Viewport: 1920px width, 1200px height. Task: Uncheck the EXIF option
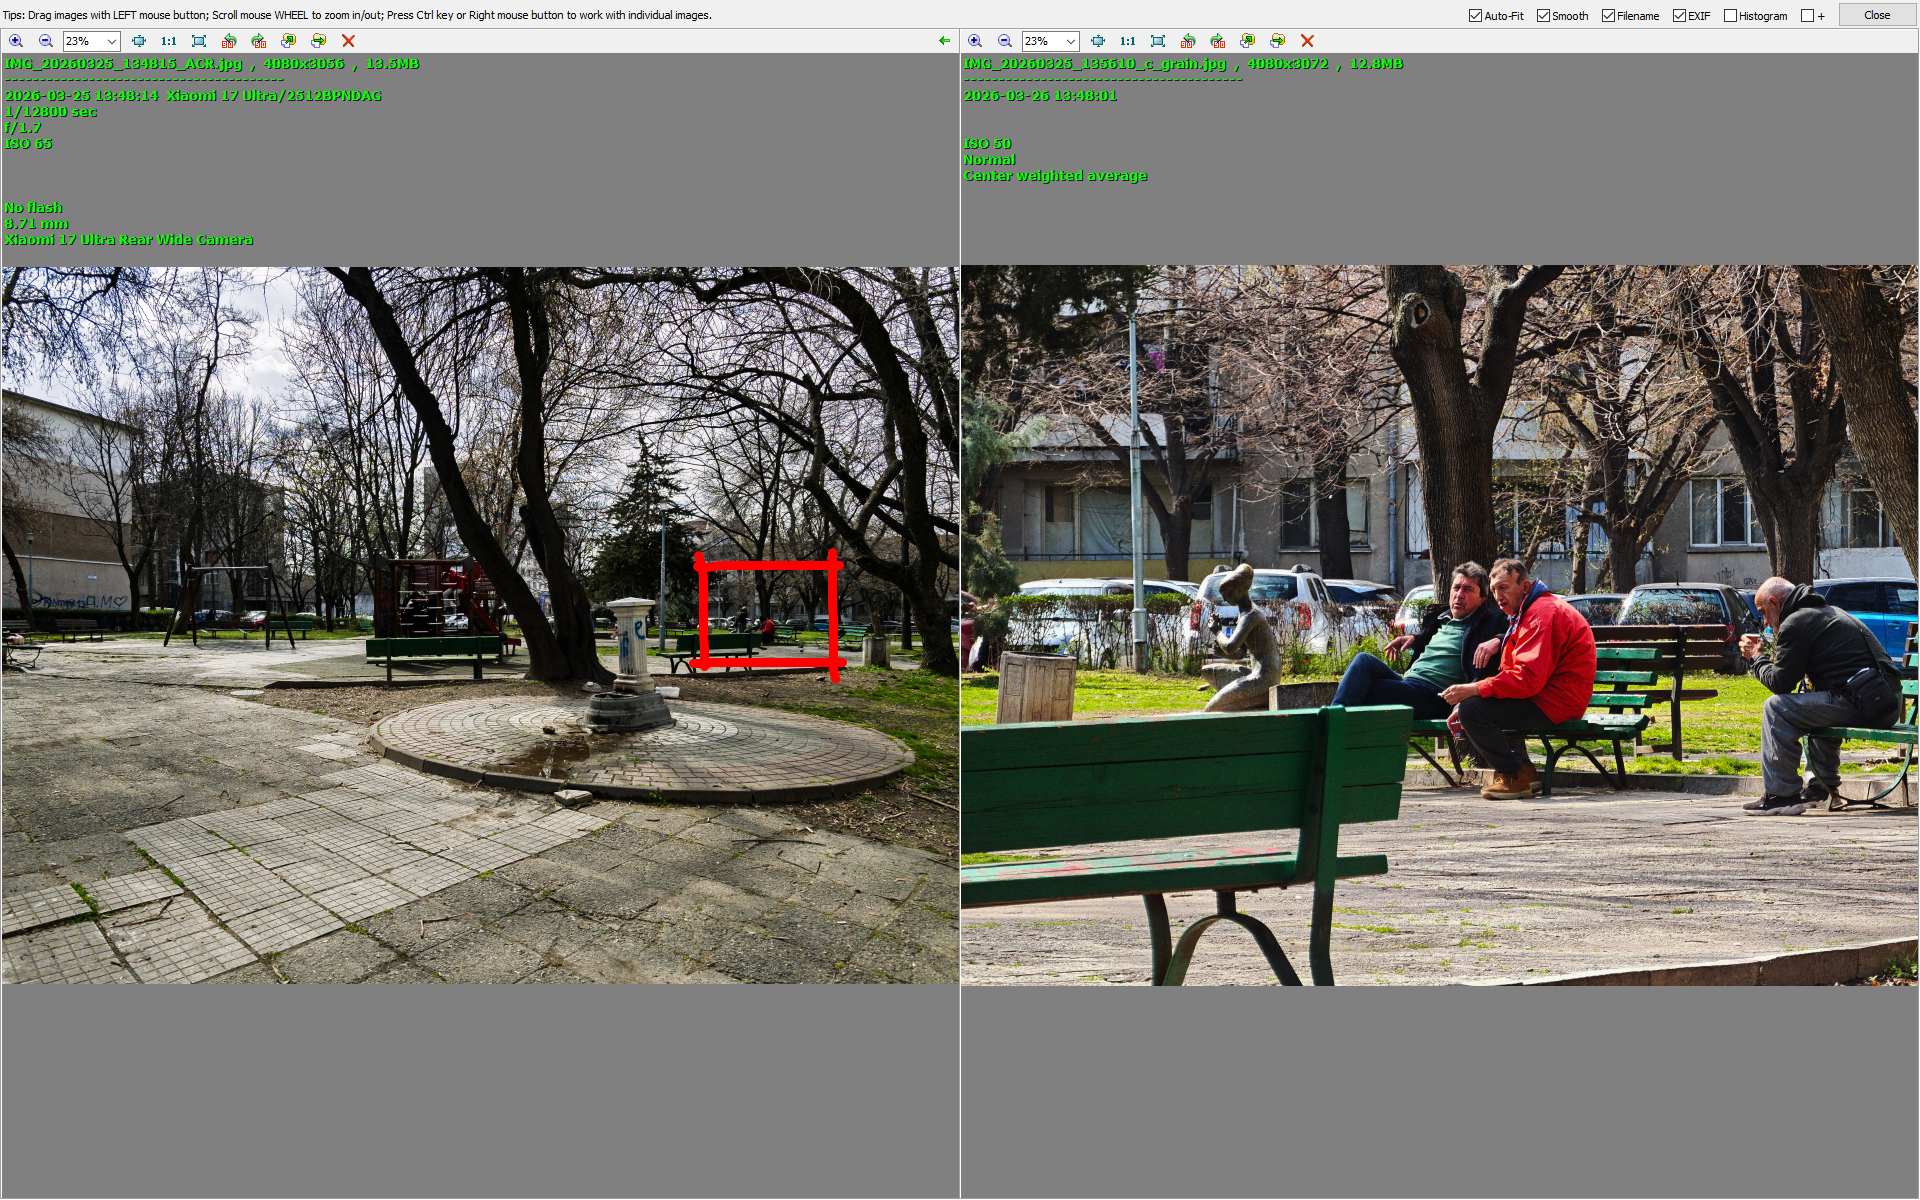coord(1679,15)
